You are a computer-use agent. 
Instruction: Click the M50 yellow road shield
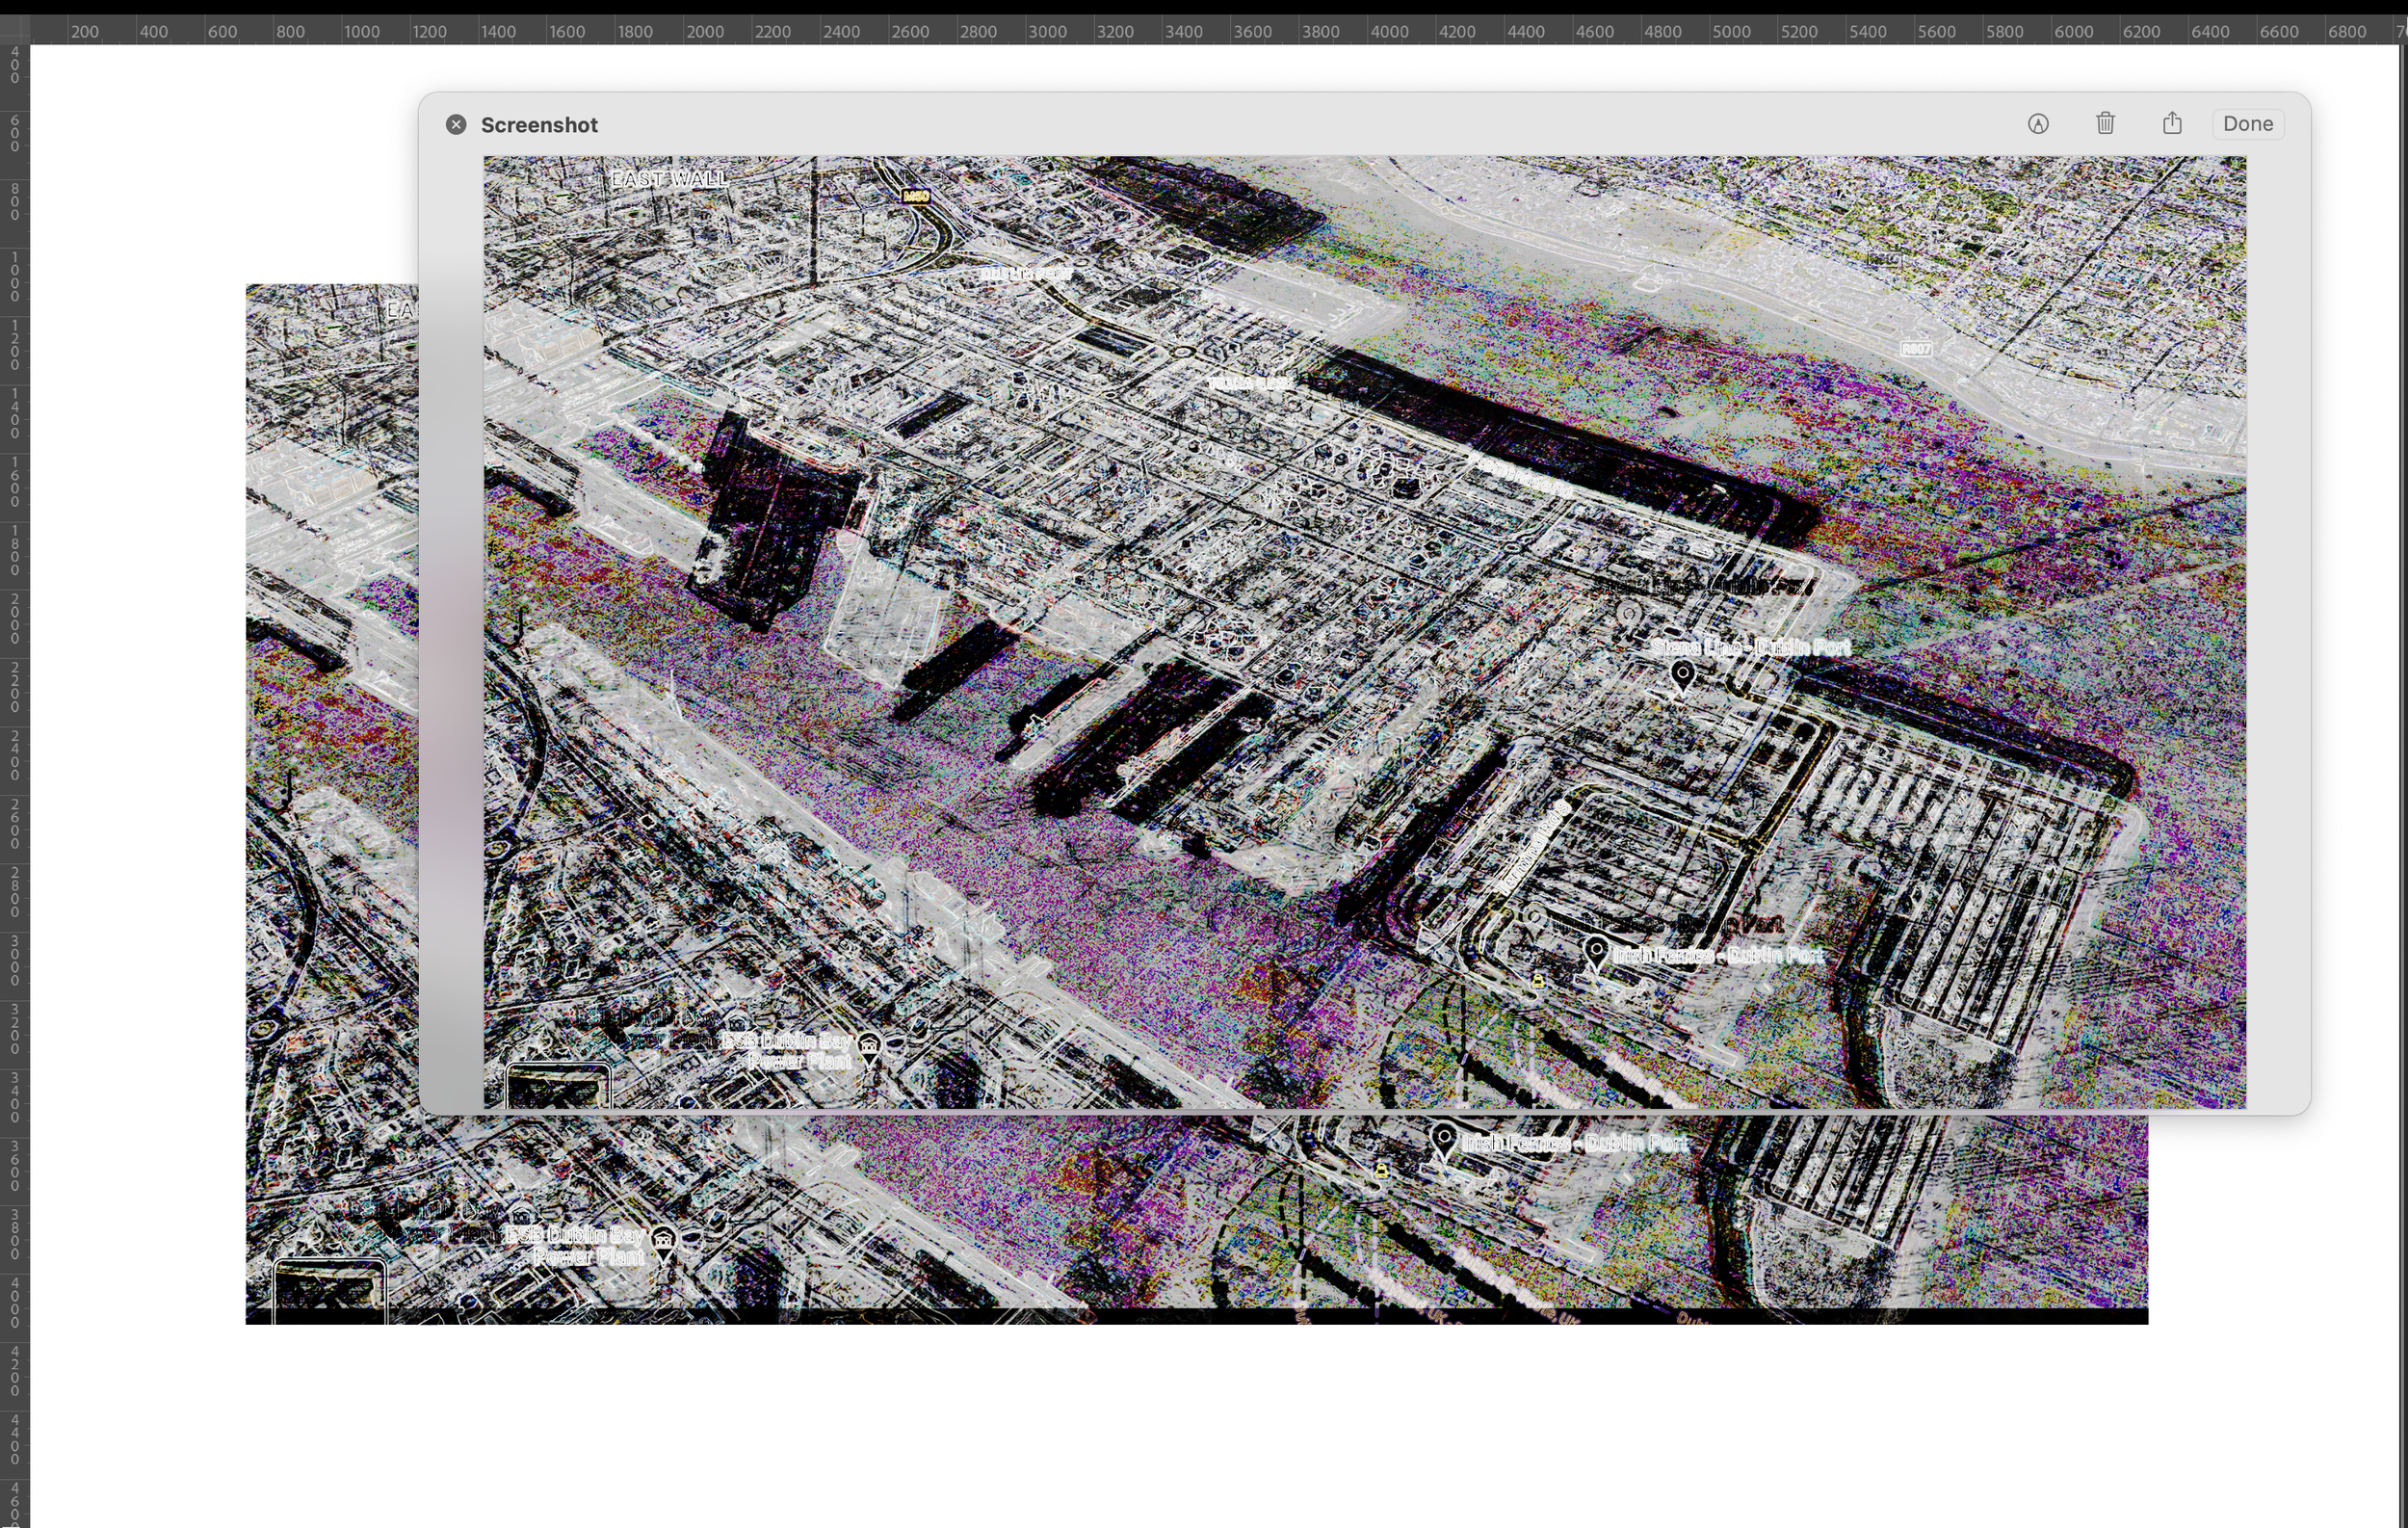coord(916,196)
